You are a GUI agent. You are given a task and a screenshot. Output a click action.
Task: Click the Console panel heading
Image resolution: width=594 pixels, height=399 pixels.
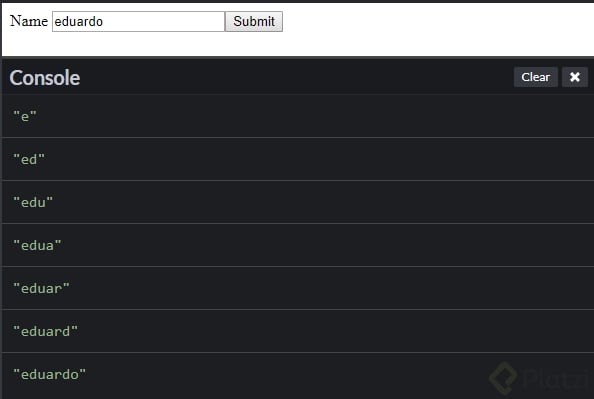point(45,78)
